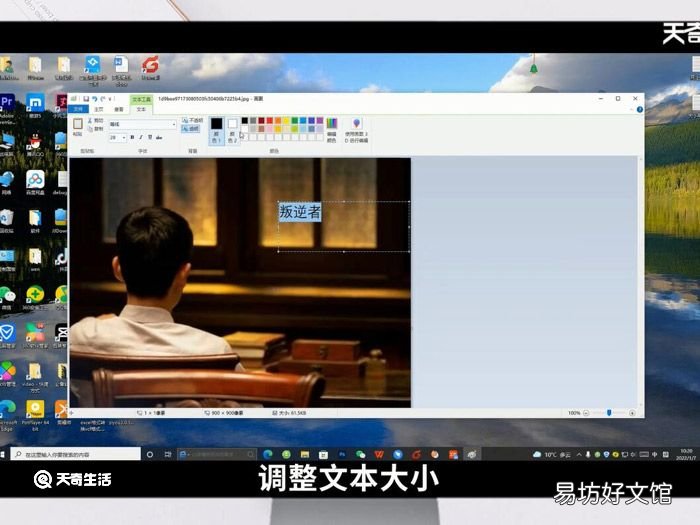Collapse the ribbon with the chevron
The height and width of the screenshot is (525, 700).
click(x=631, y=109)
